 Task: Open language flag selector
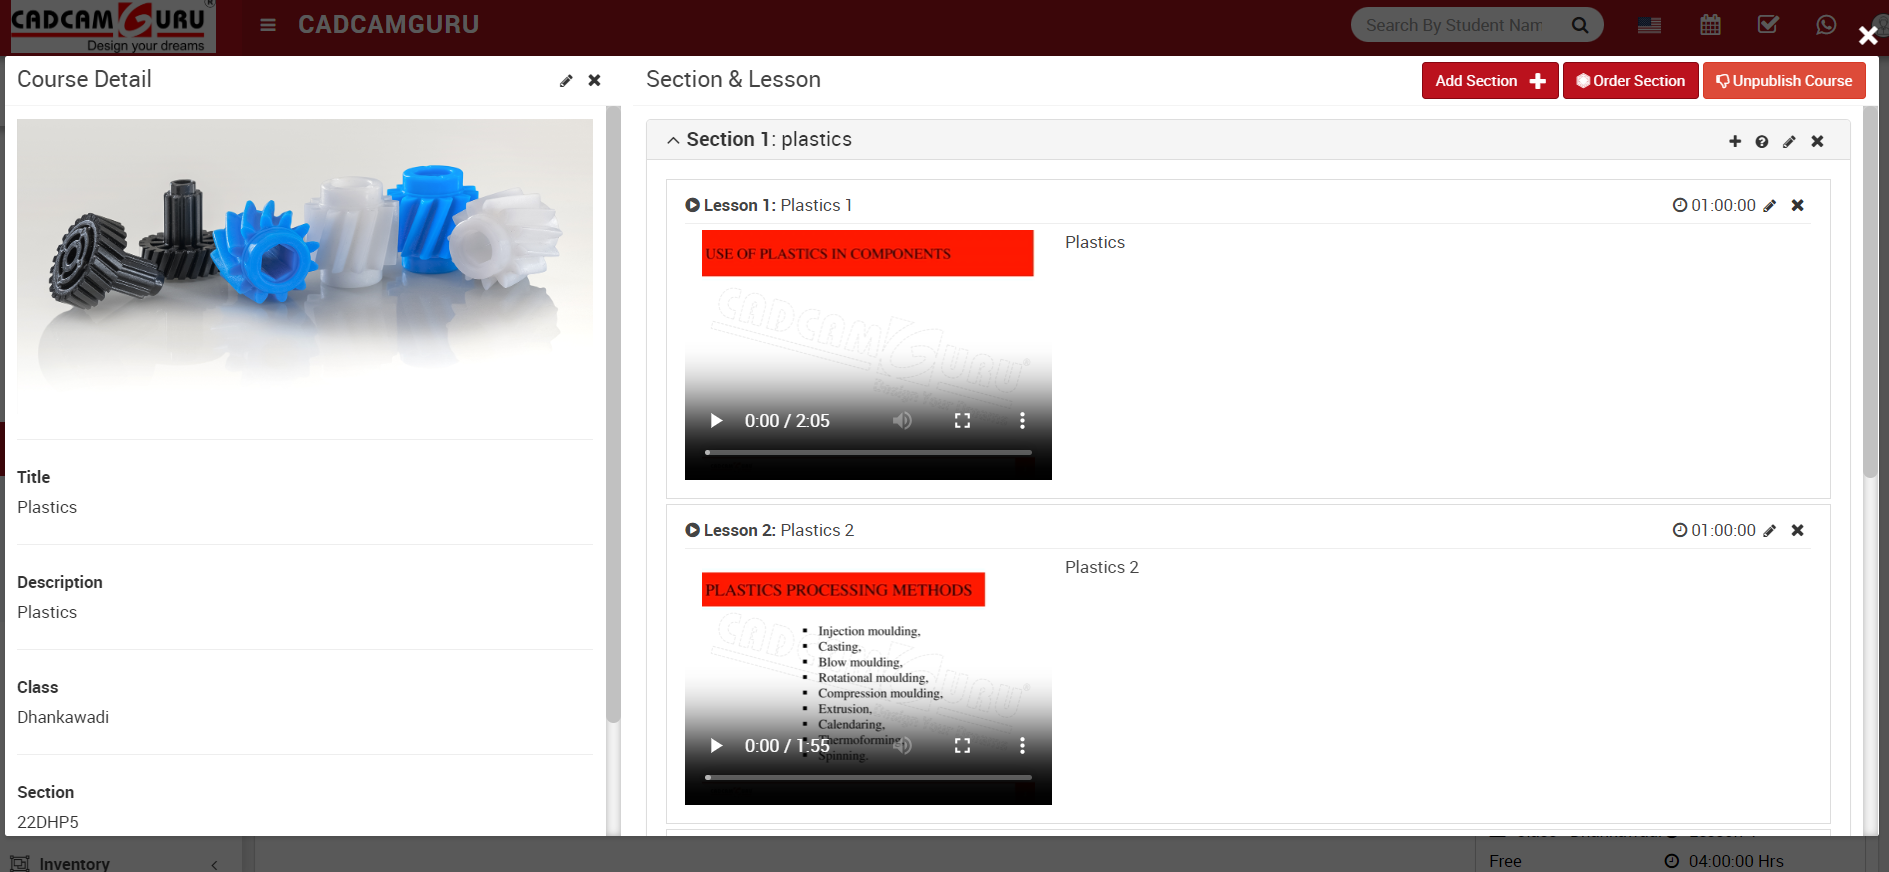coord(1650,25)
